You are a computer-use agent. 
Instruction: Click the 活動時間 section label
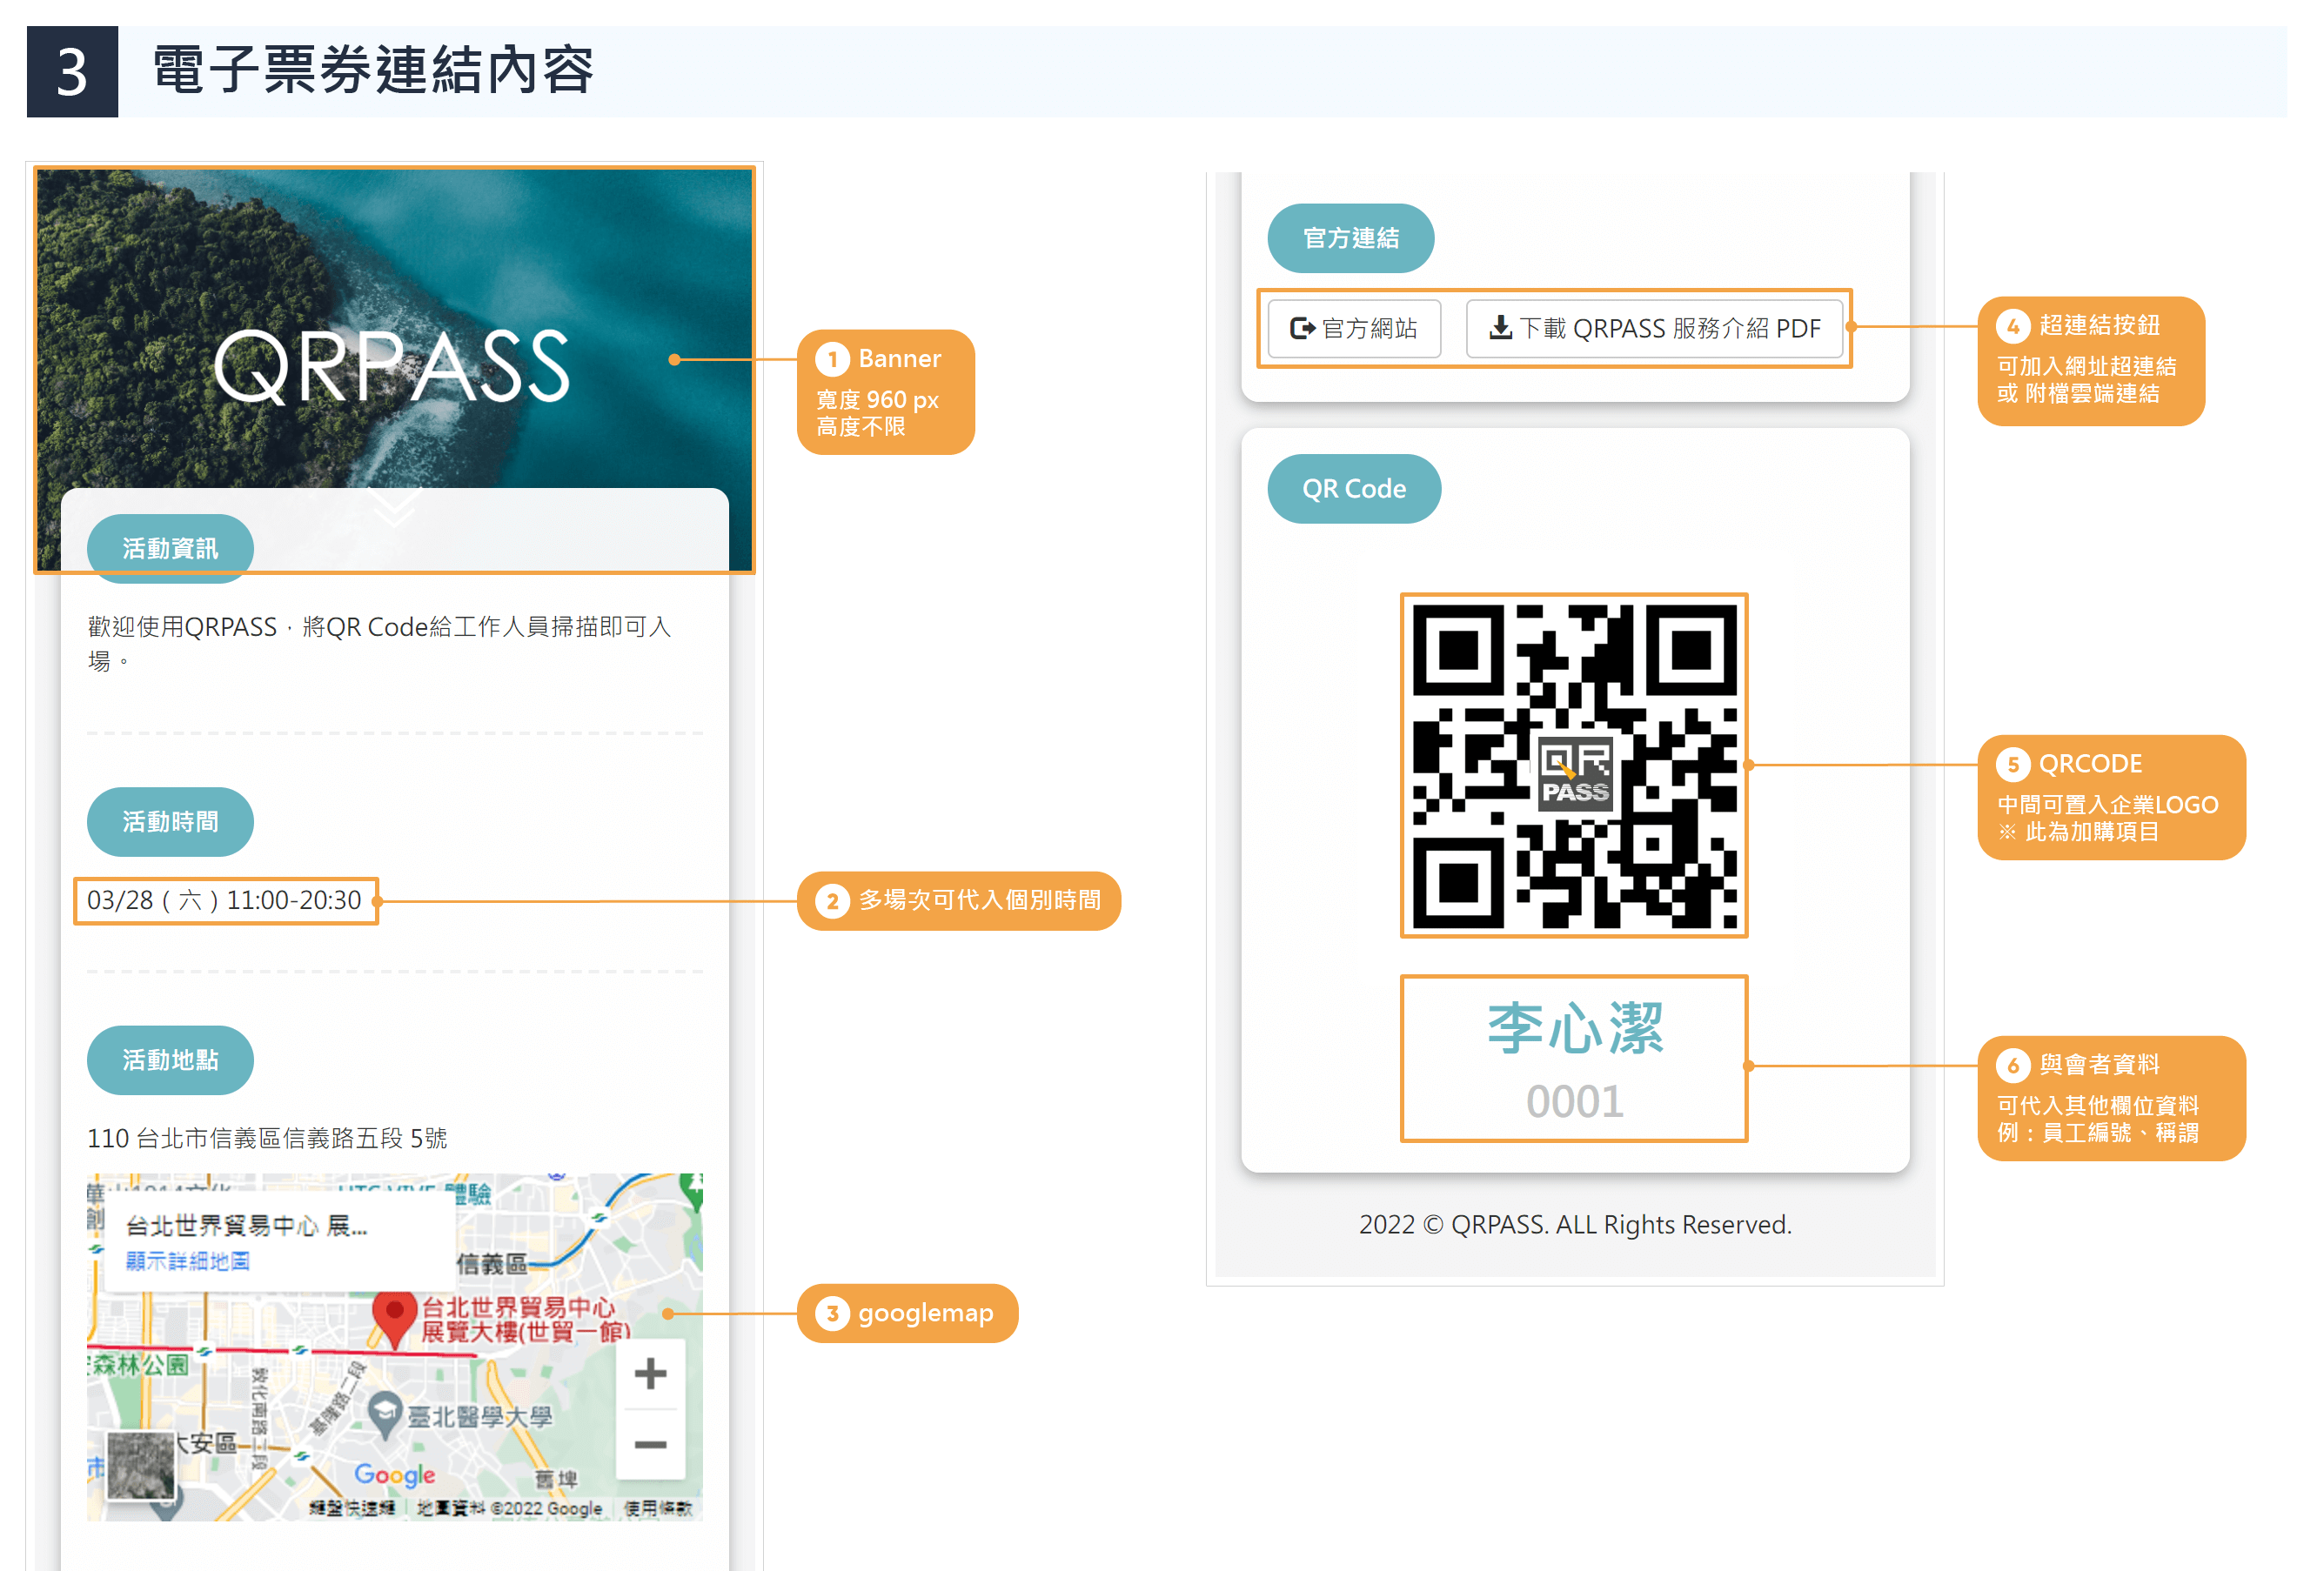(x=170, y=821)
